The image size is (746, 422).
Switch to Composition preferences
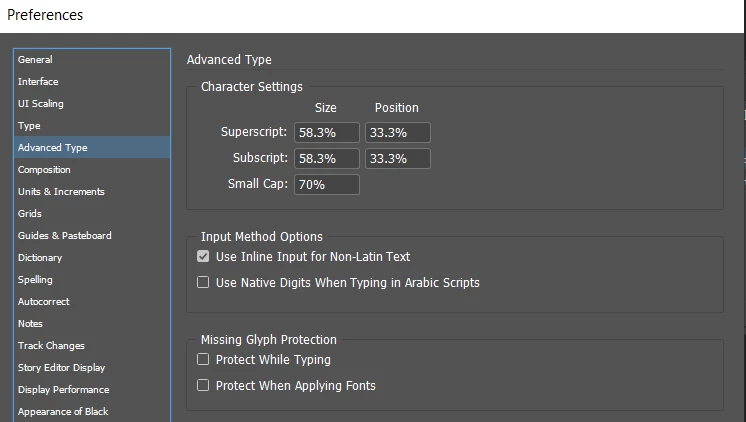44,170
